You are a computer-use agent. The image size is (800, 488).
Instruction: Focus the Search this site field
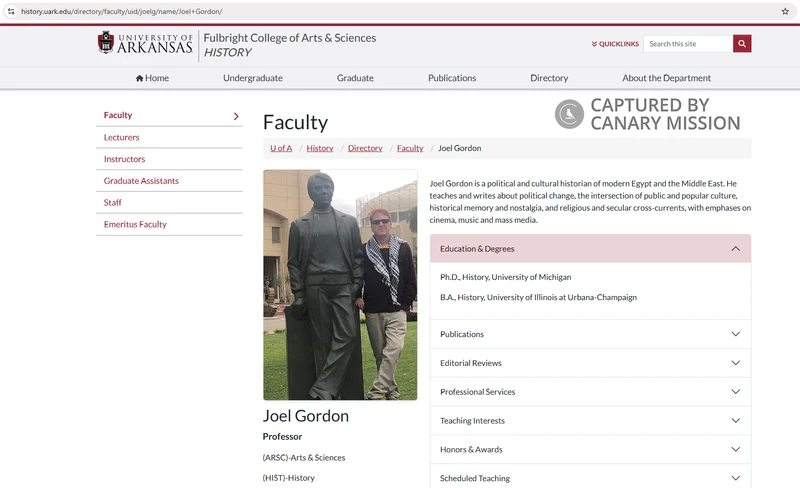[688, 44]
